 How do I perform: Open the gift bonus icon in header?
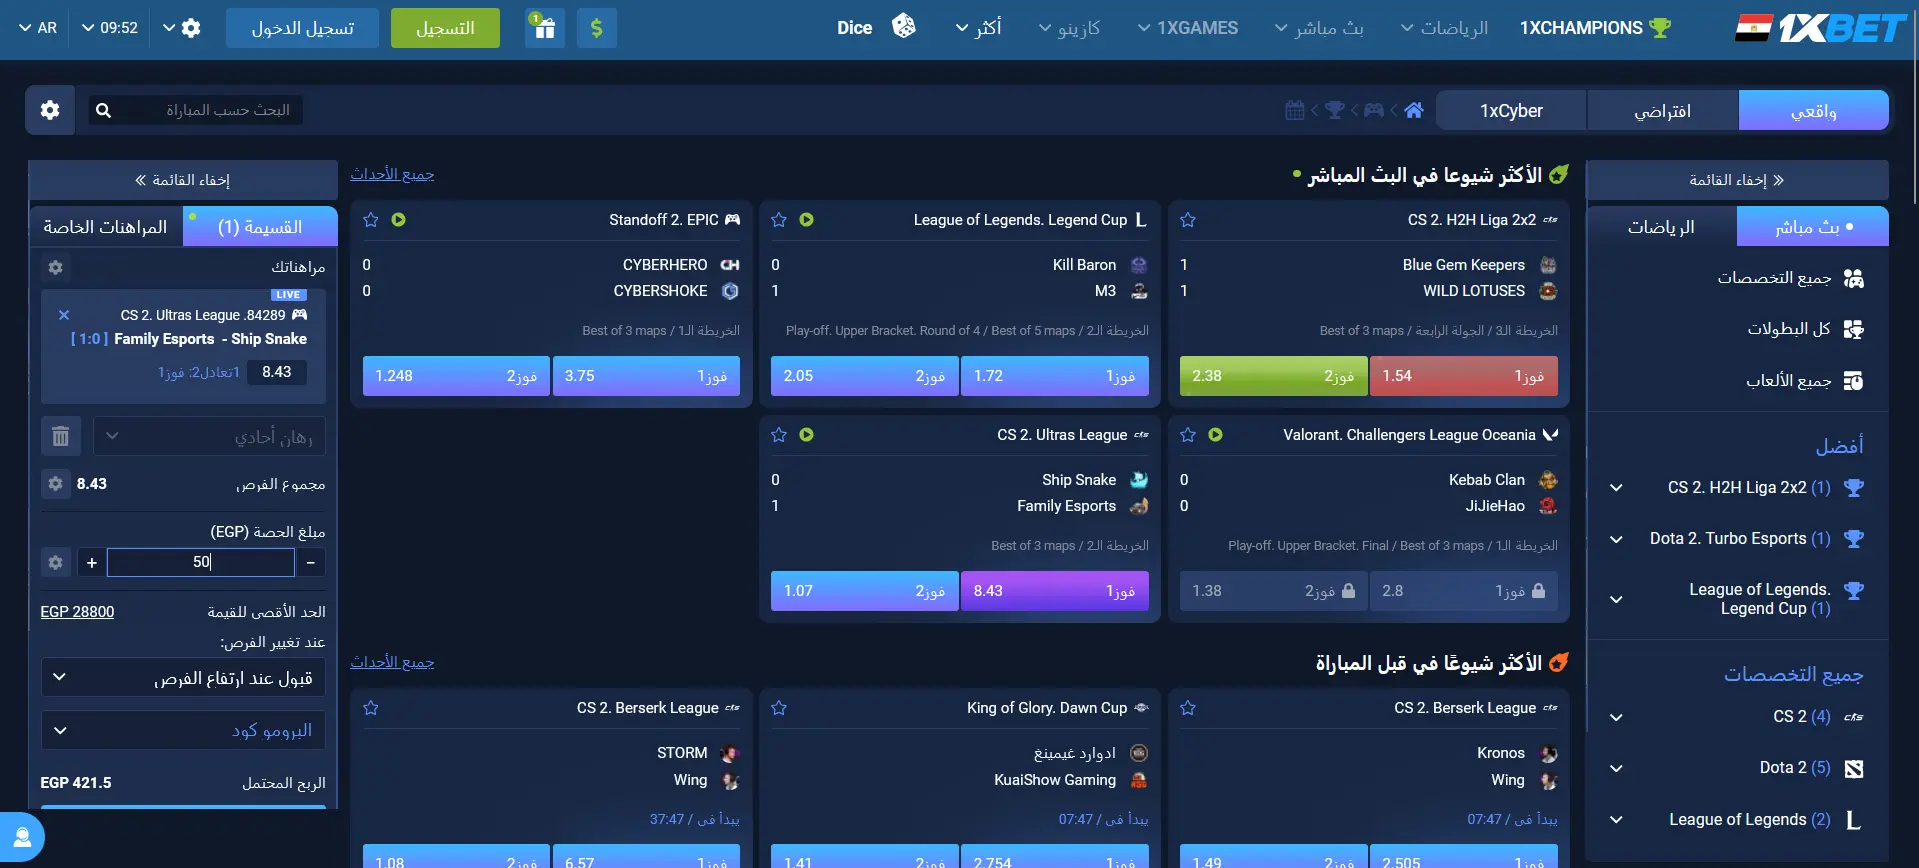coord(545,28)
